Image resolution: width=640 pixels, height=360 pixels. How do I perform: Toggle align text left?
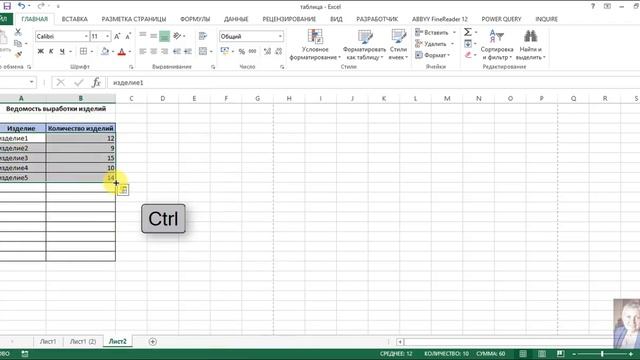tap(142, 51)
